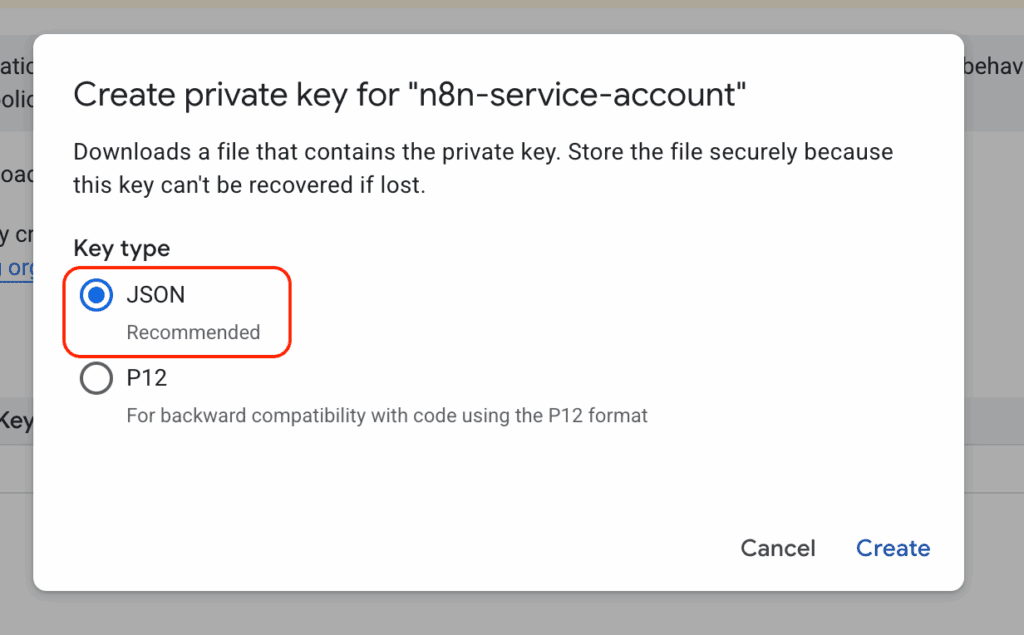The image size is (1024, 635).
Task: Click the P12 option label
Action: 146,379
